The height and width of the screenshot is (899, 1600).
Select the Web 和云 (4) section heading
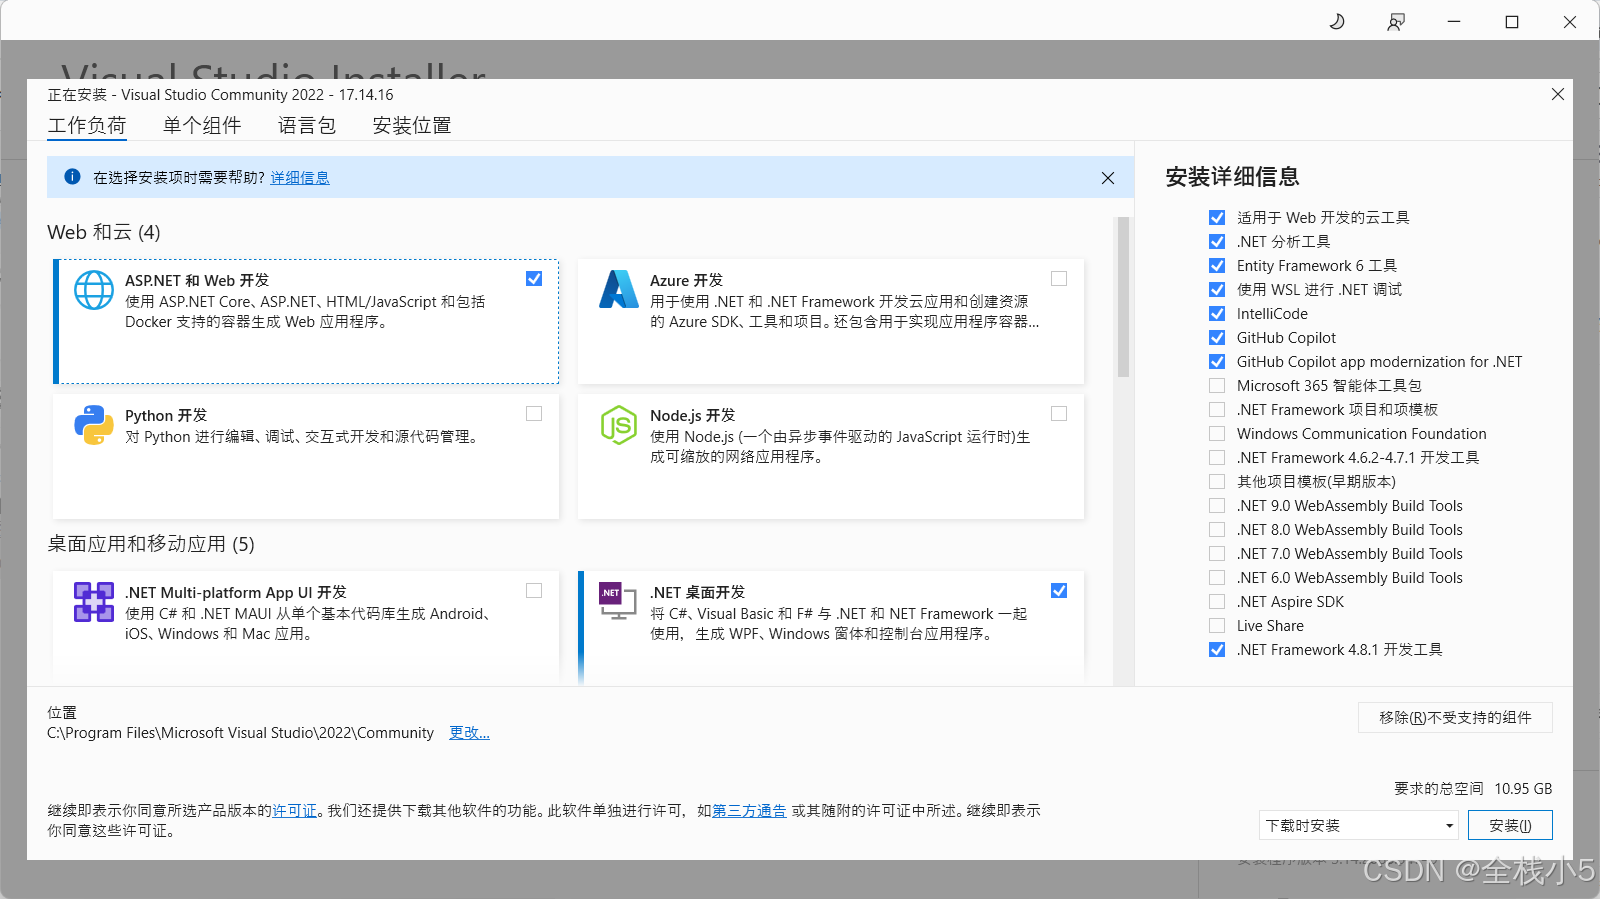[104, 232]
